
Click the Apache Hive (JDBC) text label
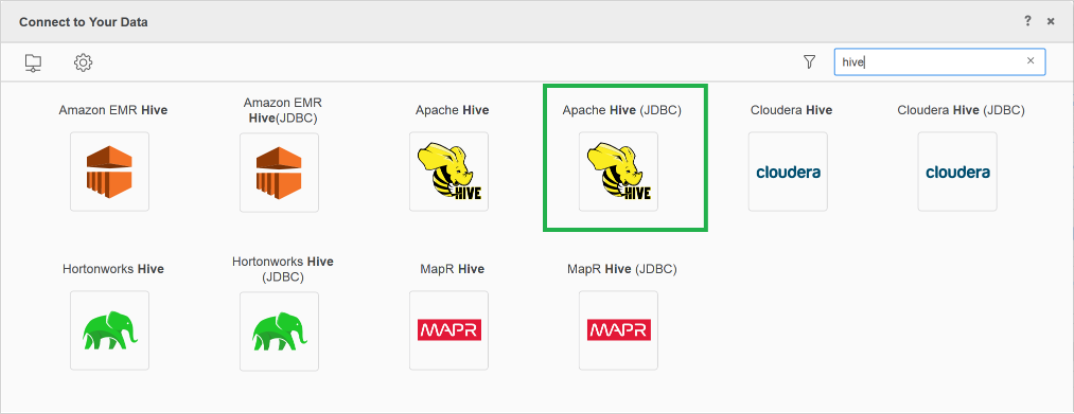click(622, 110)
